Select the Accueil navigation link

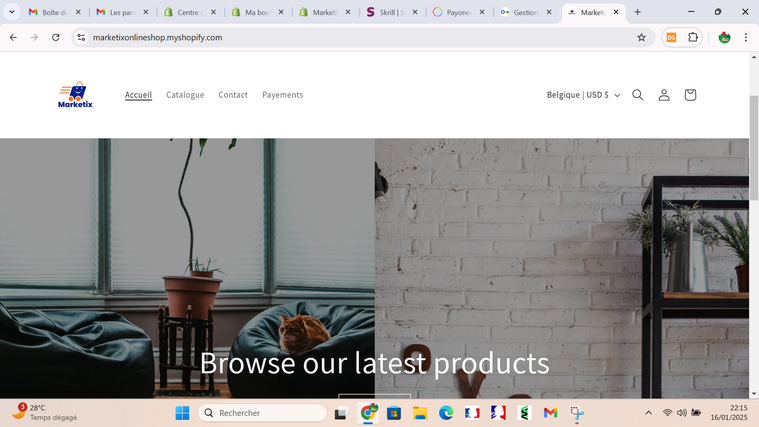pos(138,95)
